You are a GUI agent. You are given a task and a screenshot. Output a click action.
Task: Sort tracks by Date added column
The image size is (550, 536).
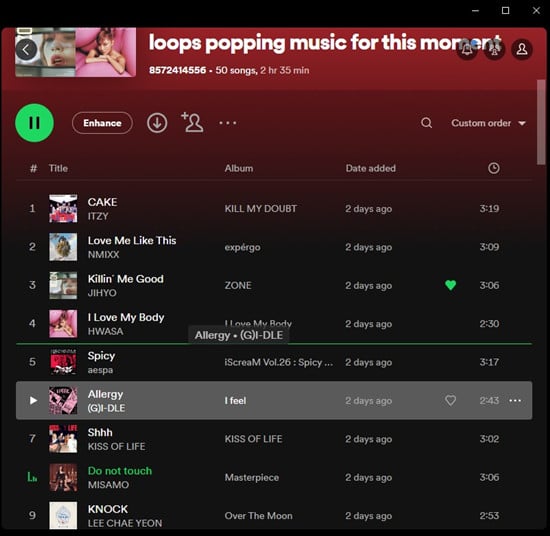(x=370, y=168)
